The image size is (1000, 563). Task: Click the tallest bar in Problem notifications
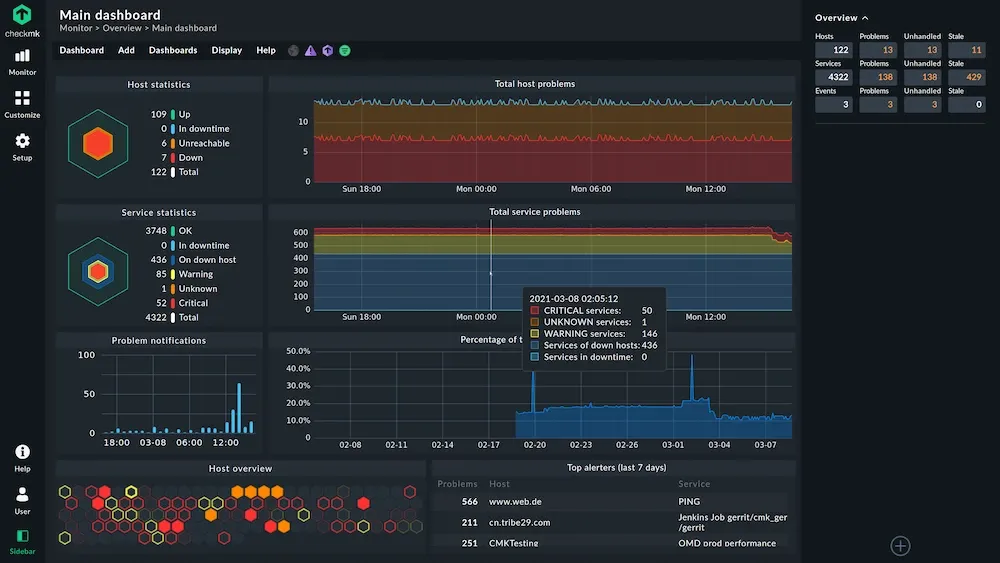pos(239,408)
